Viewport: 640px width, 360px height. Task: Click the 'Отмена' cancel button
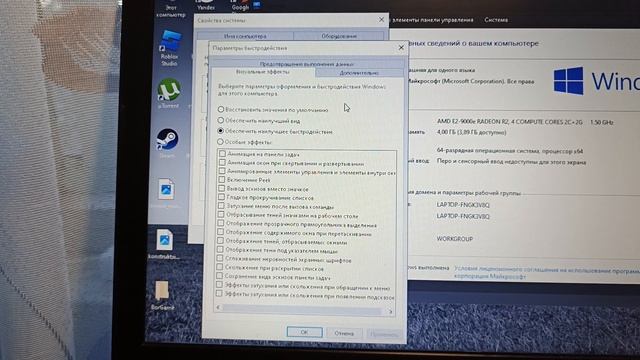[x=344, y=333]
